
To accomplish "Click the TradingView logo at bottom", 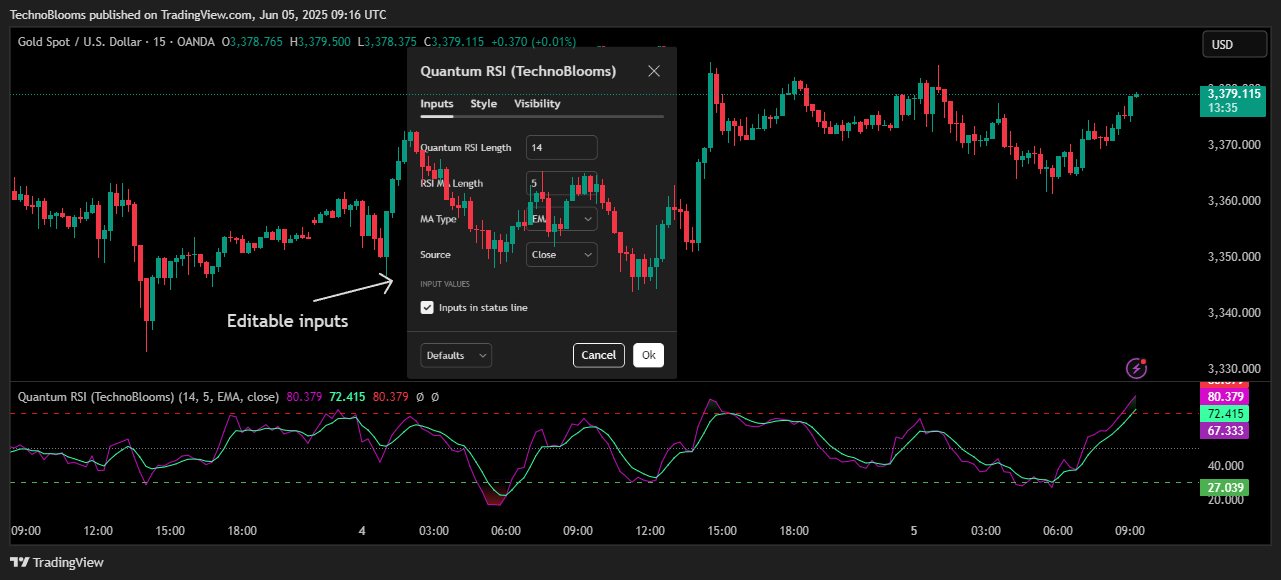I will click(57, 563).
